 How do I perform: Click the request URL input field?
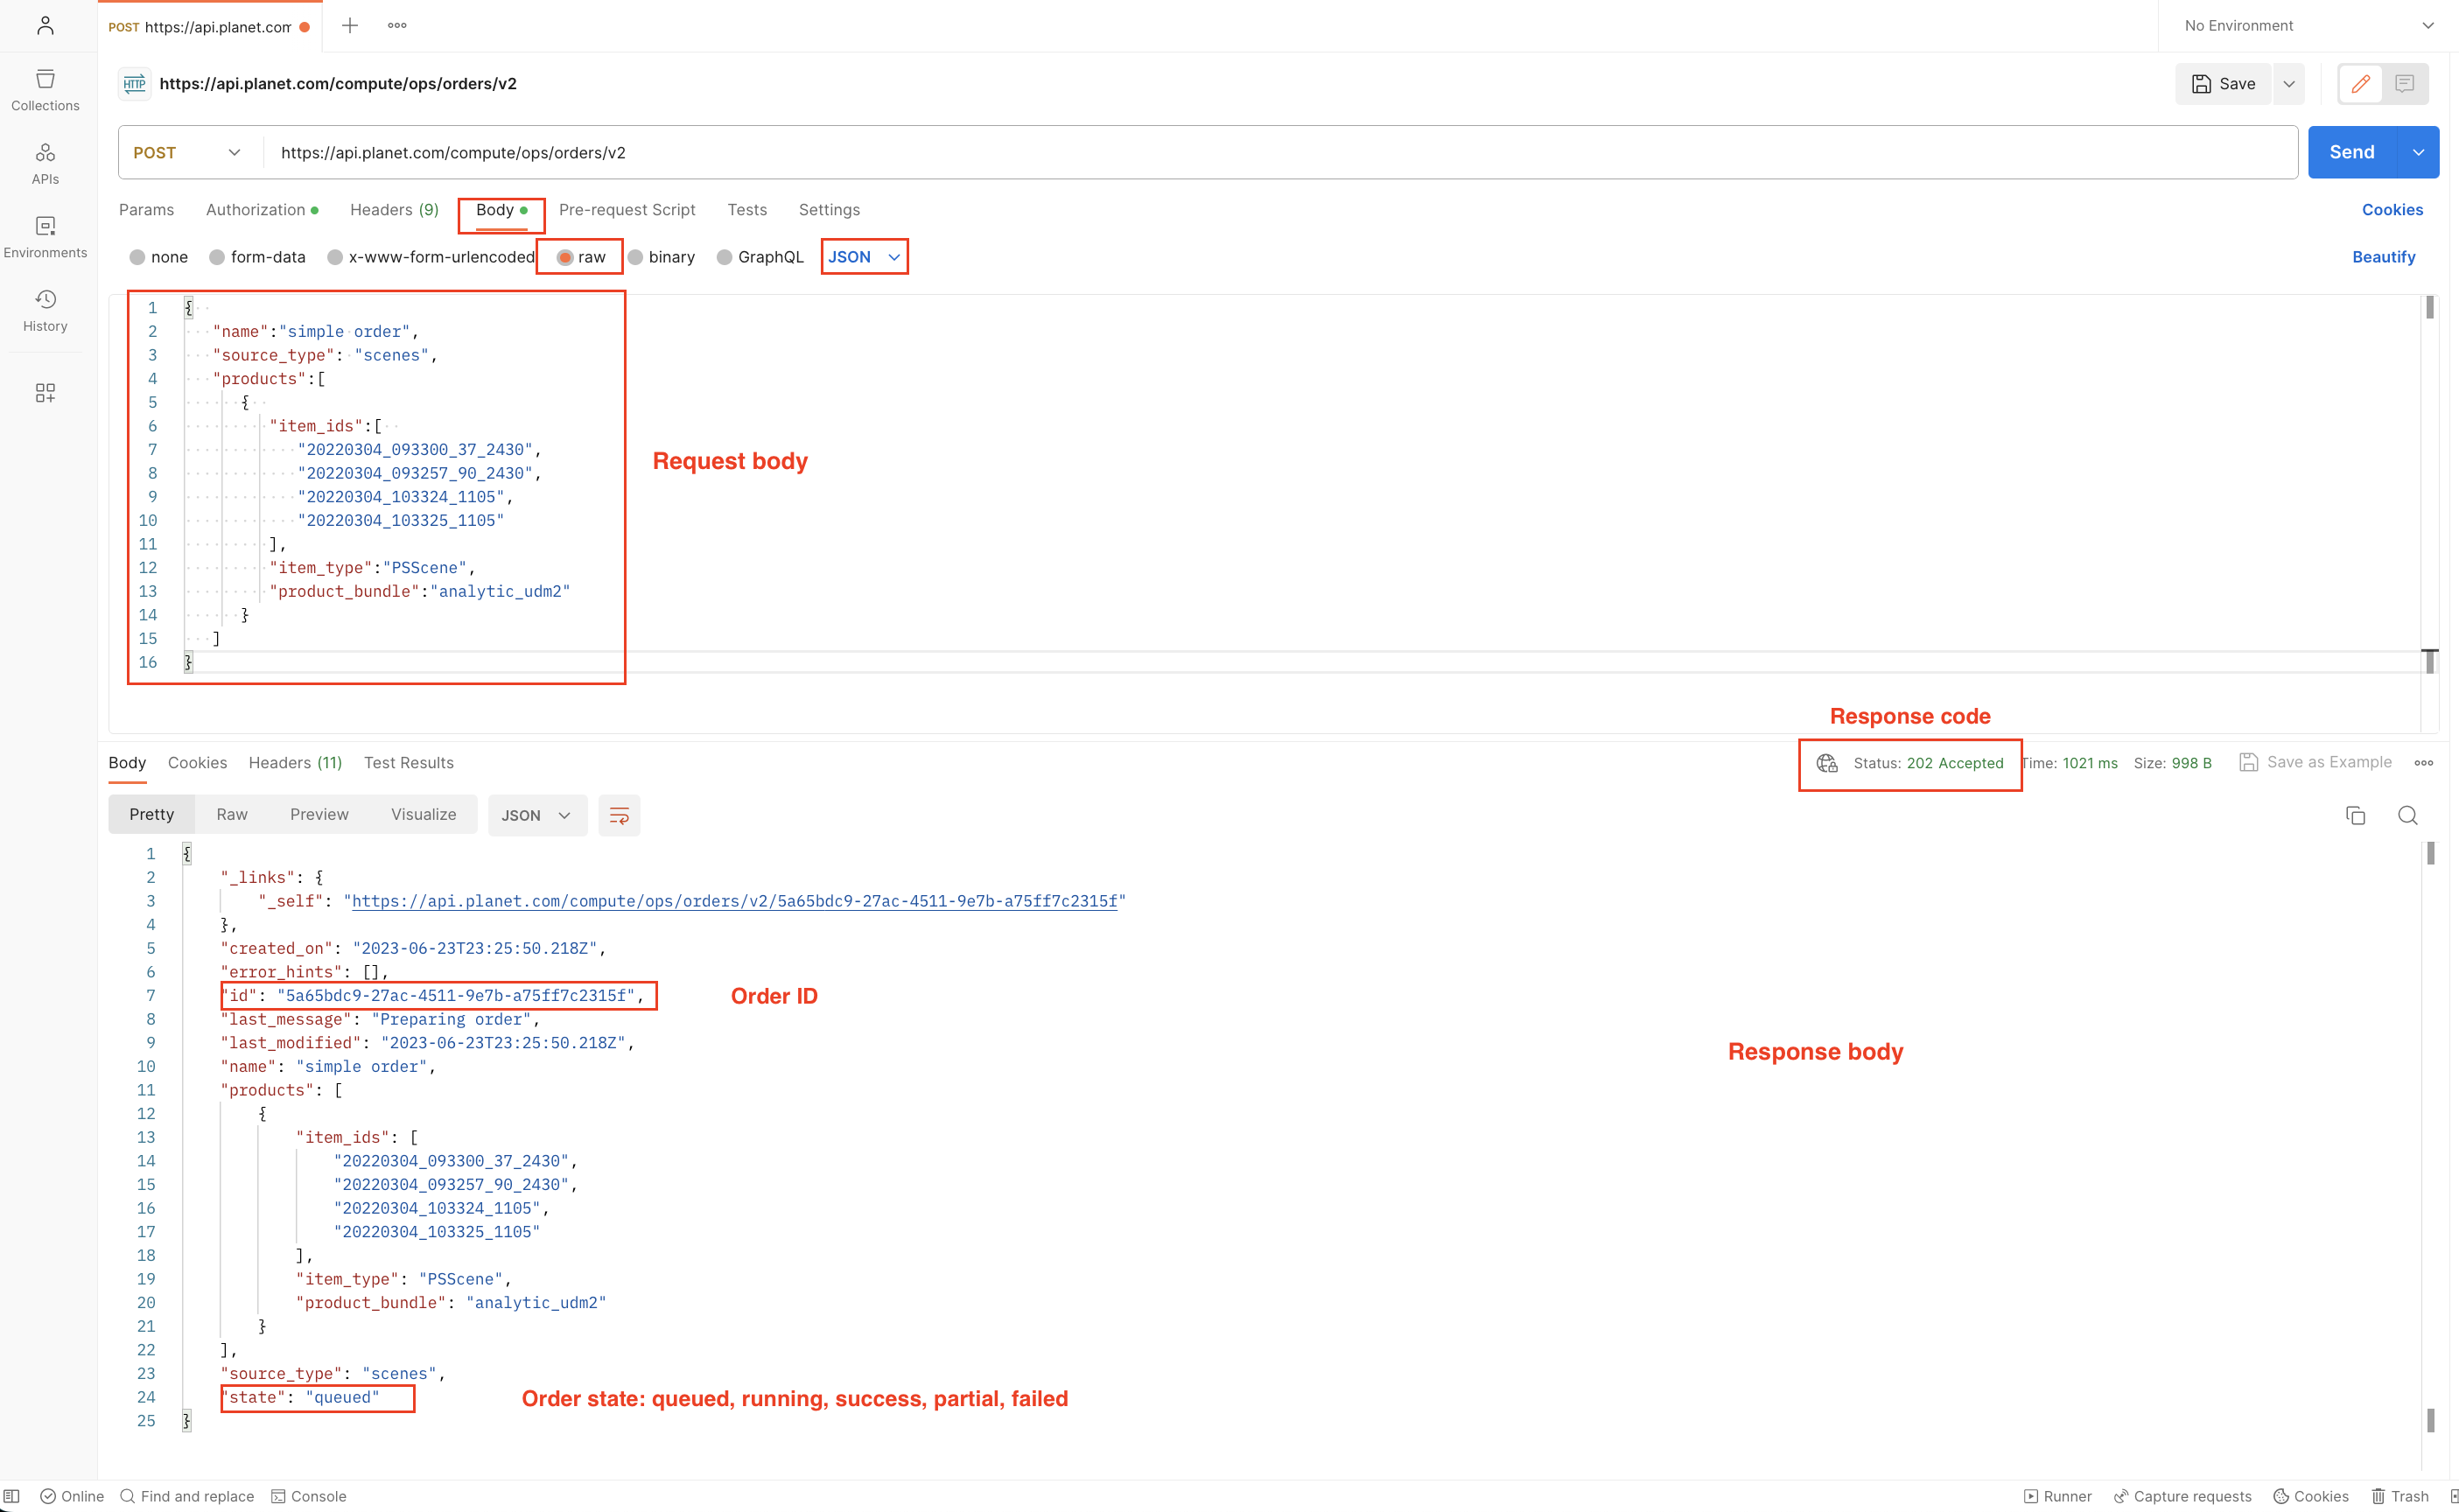pos(1280,152)
